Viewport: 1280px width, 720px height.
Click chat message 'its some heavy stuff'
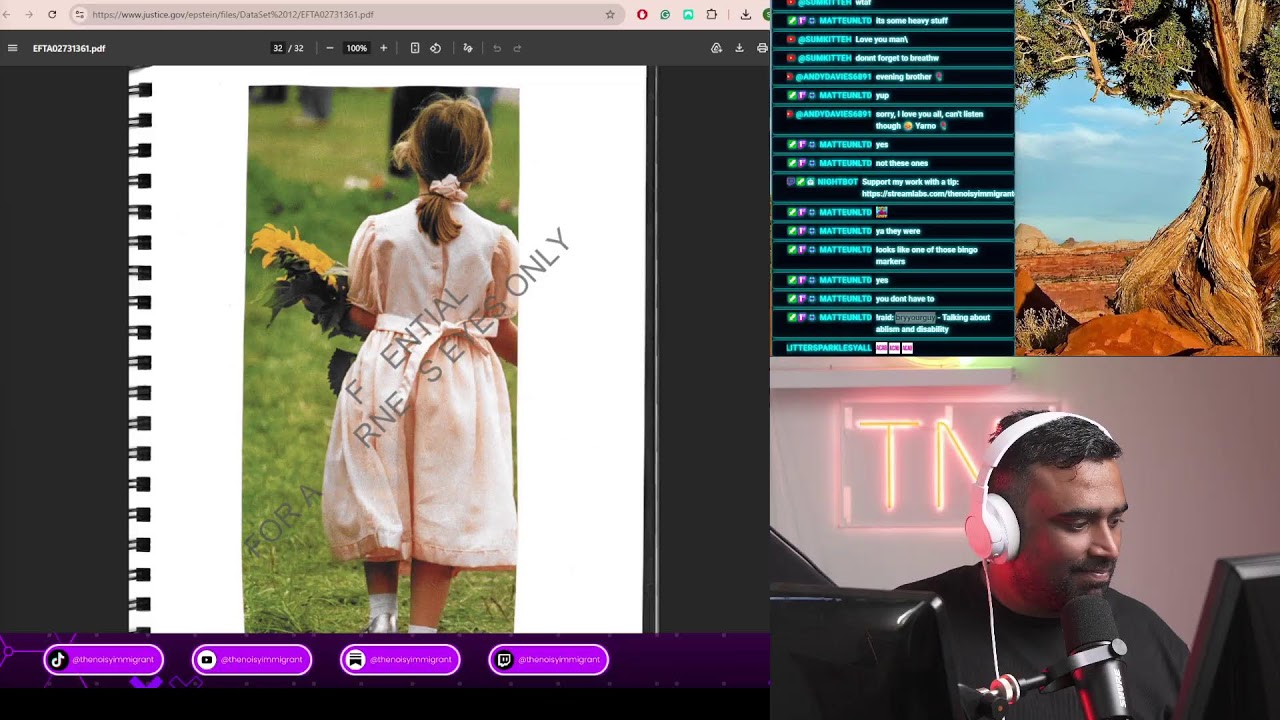(911, 20)
